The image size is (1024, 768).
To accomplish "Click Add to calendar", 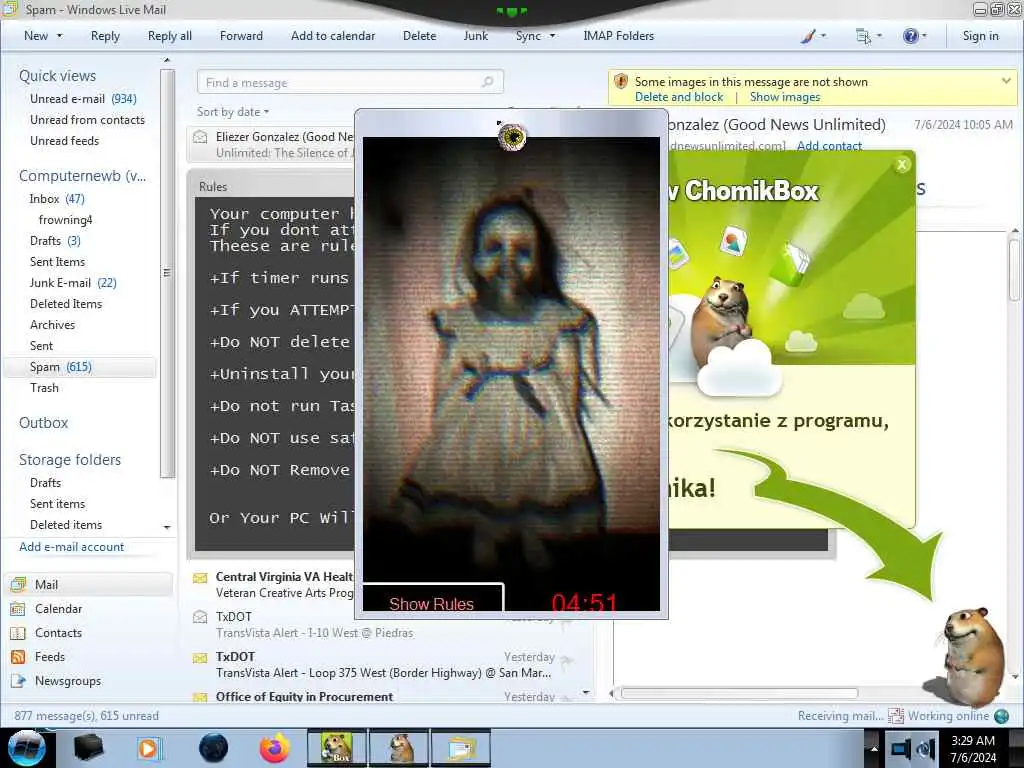I will [x=333, y=36].
